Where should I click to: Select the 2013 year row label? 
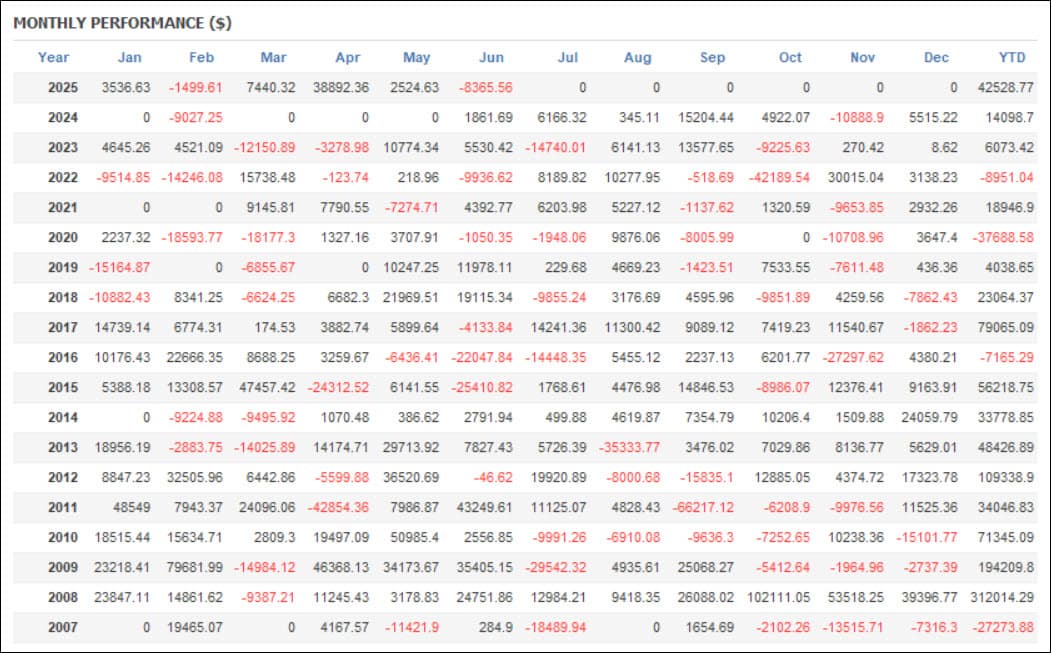pyautogui.click(x=62, y=447)
